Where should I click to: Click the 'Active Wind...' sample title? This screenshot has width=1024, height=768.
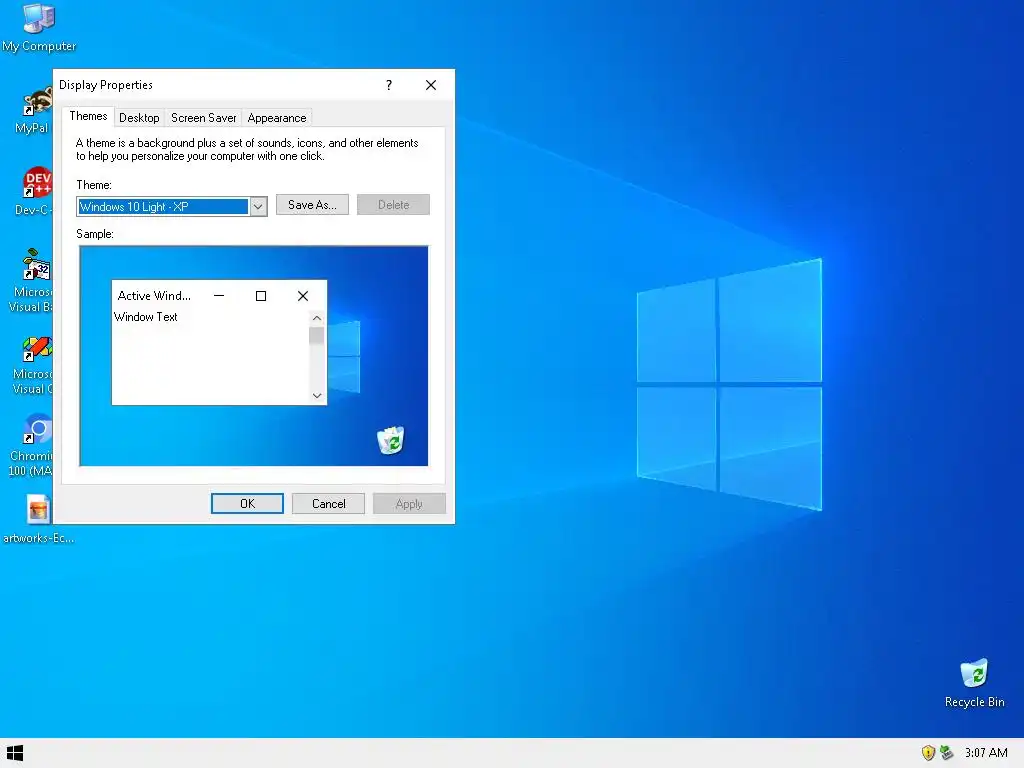coord(154,296)
